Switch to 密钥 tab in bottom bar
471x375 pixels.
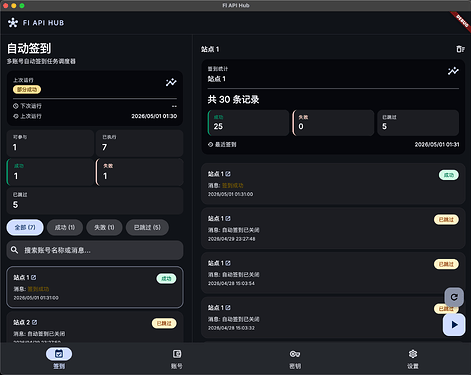pos(295,358)
